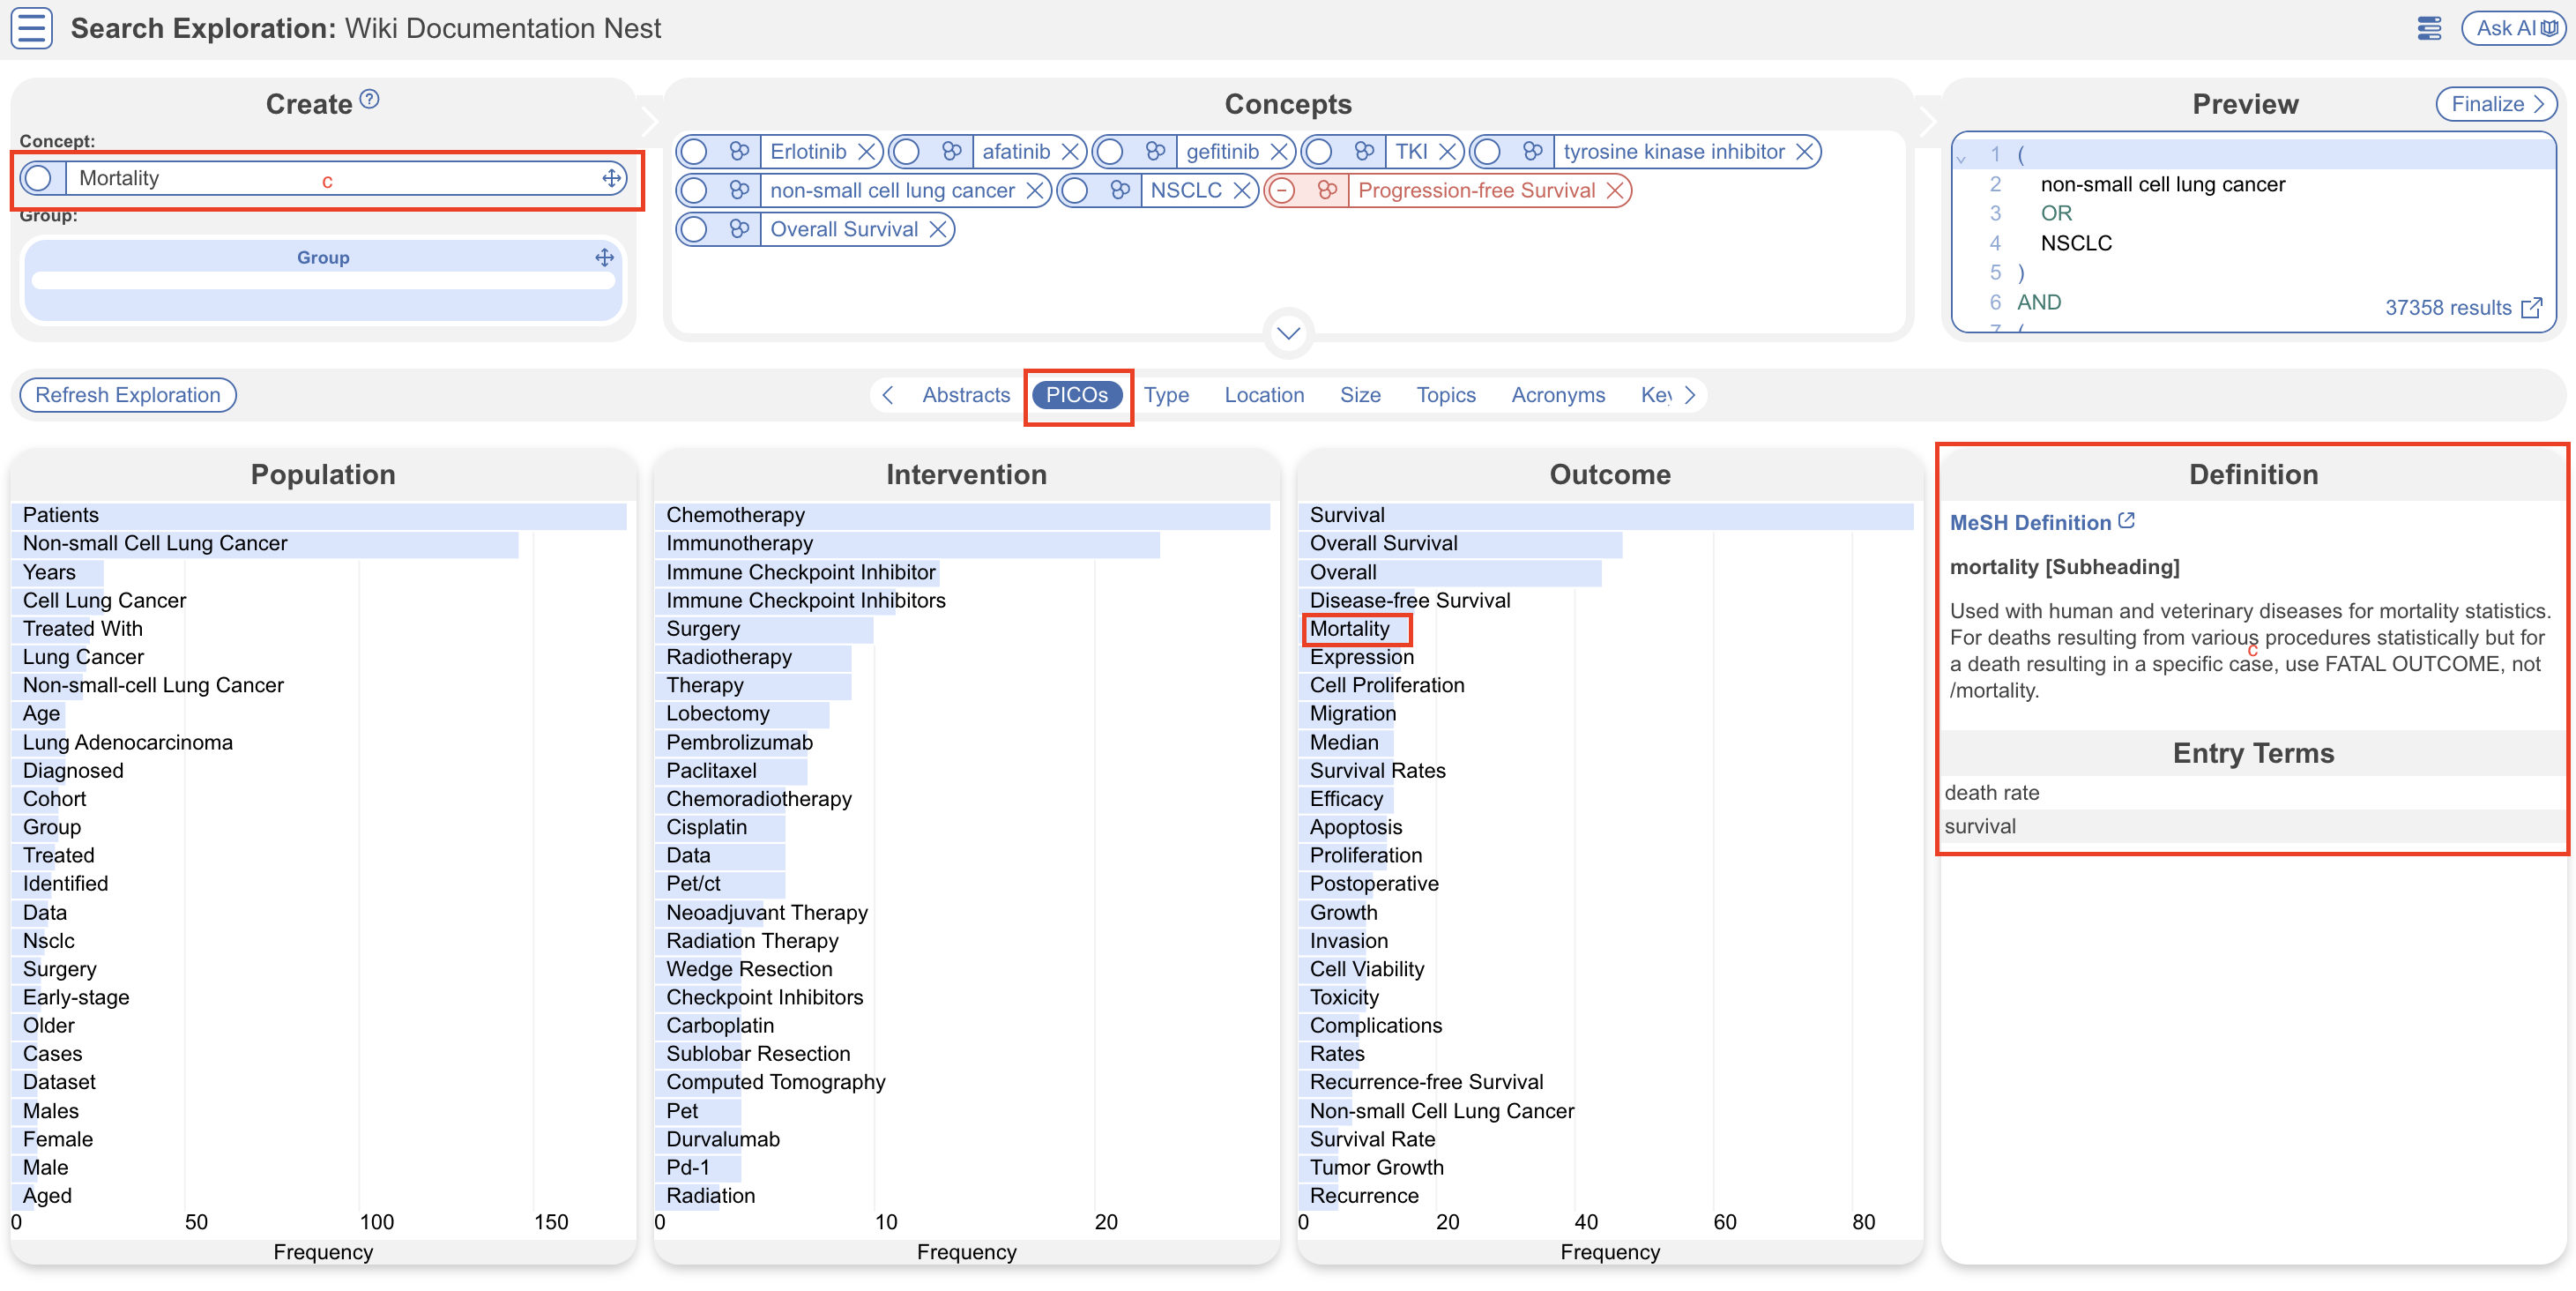Image resolution: width=2576 pixels, height=1291 pixels.
Task: Click the Refresh Exploration button
Action: [128, 395]
